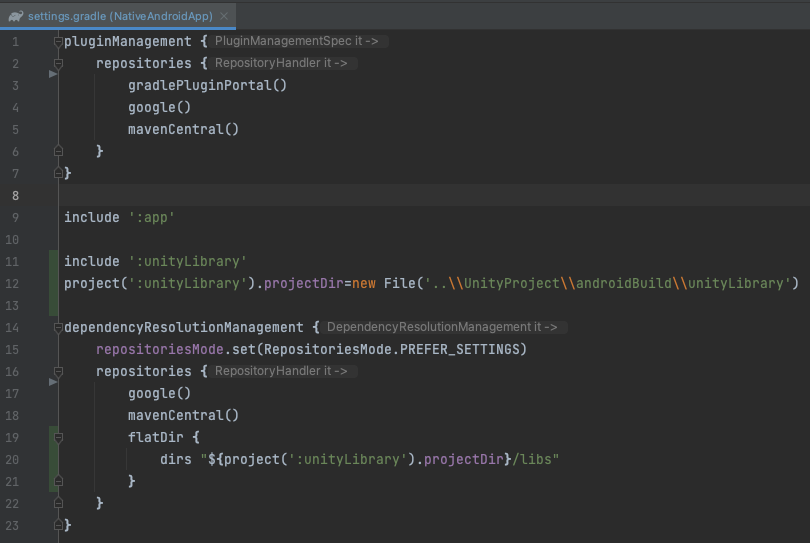Viewport: 810px width, 543px height.
Task: Click ':unityLibrary' string on line 11
Action: pyautogui.click(x=188, y=261)
